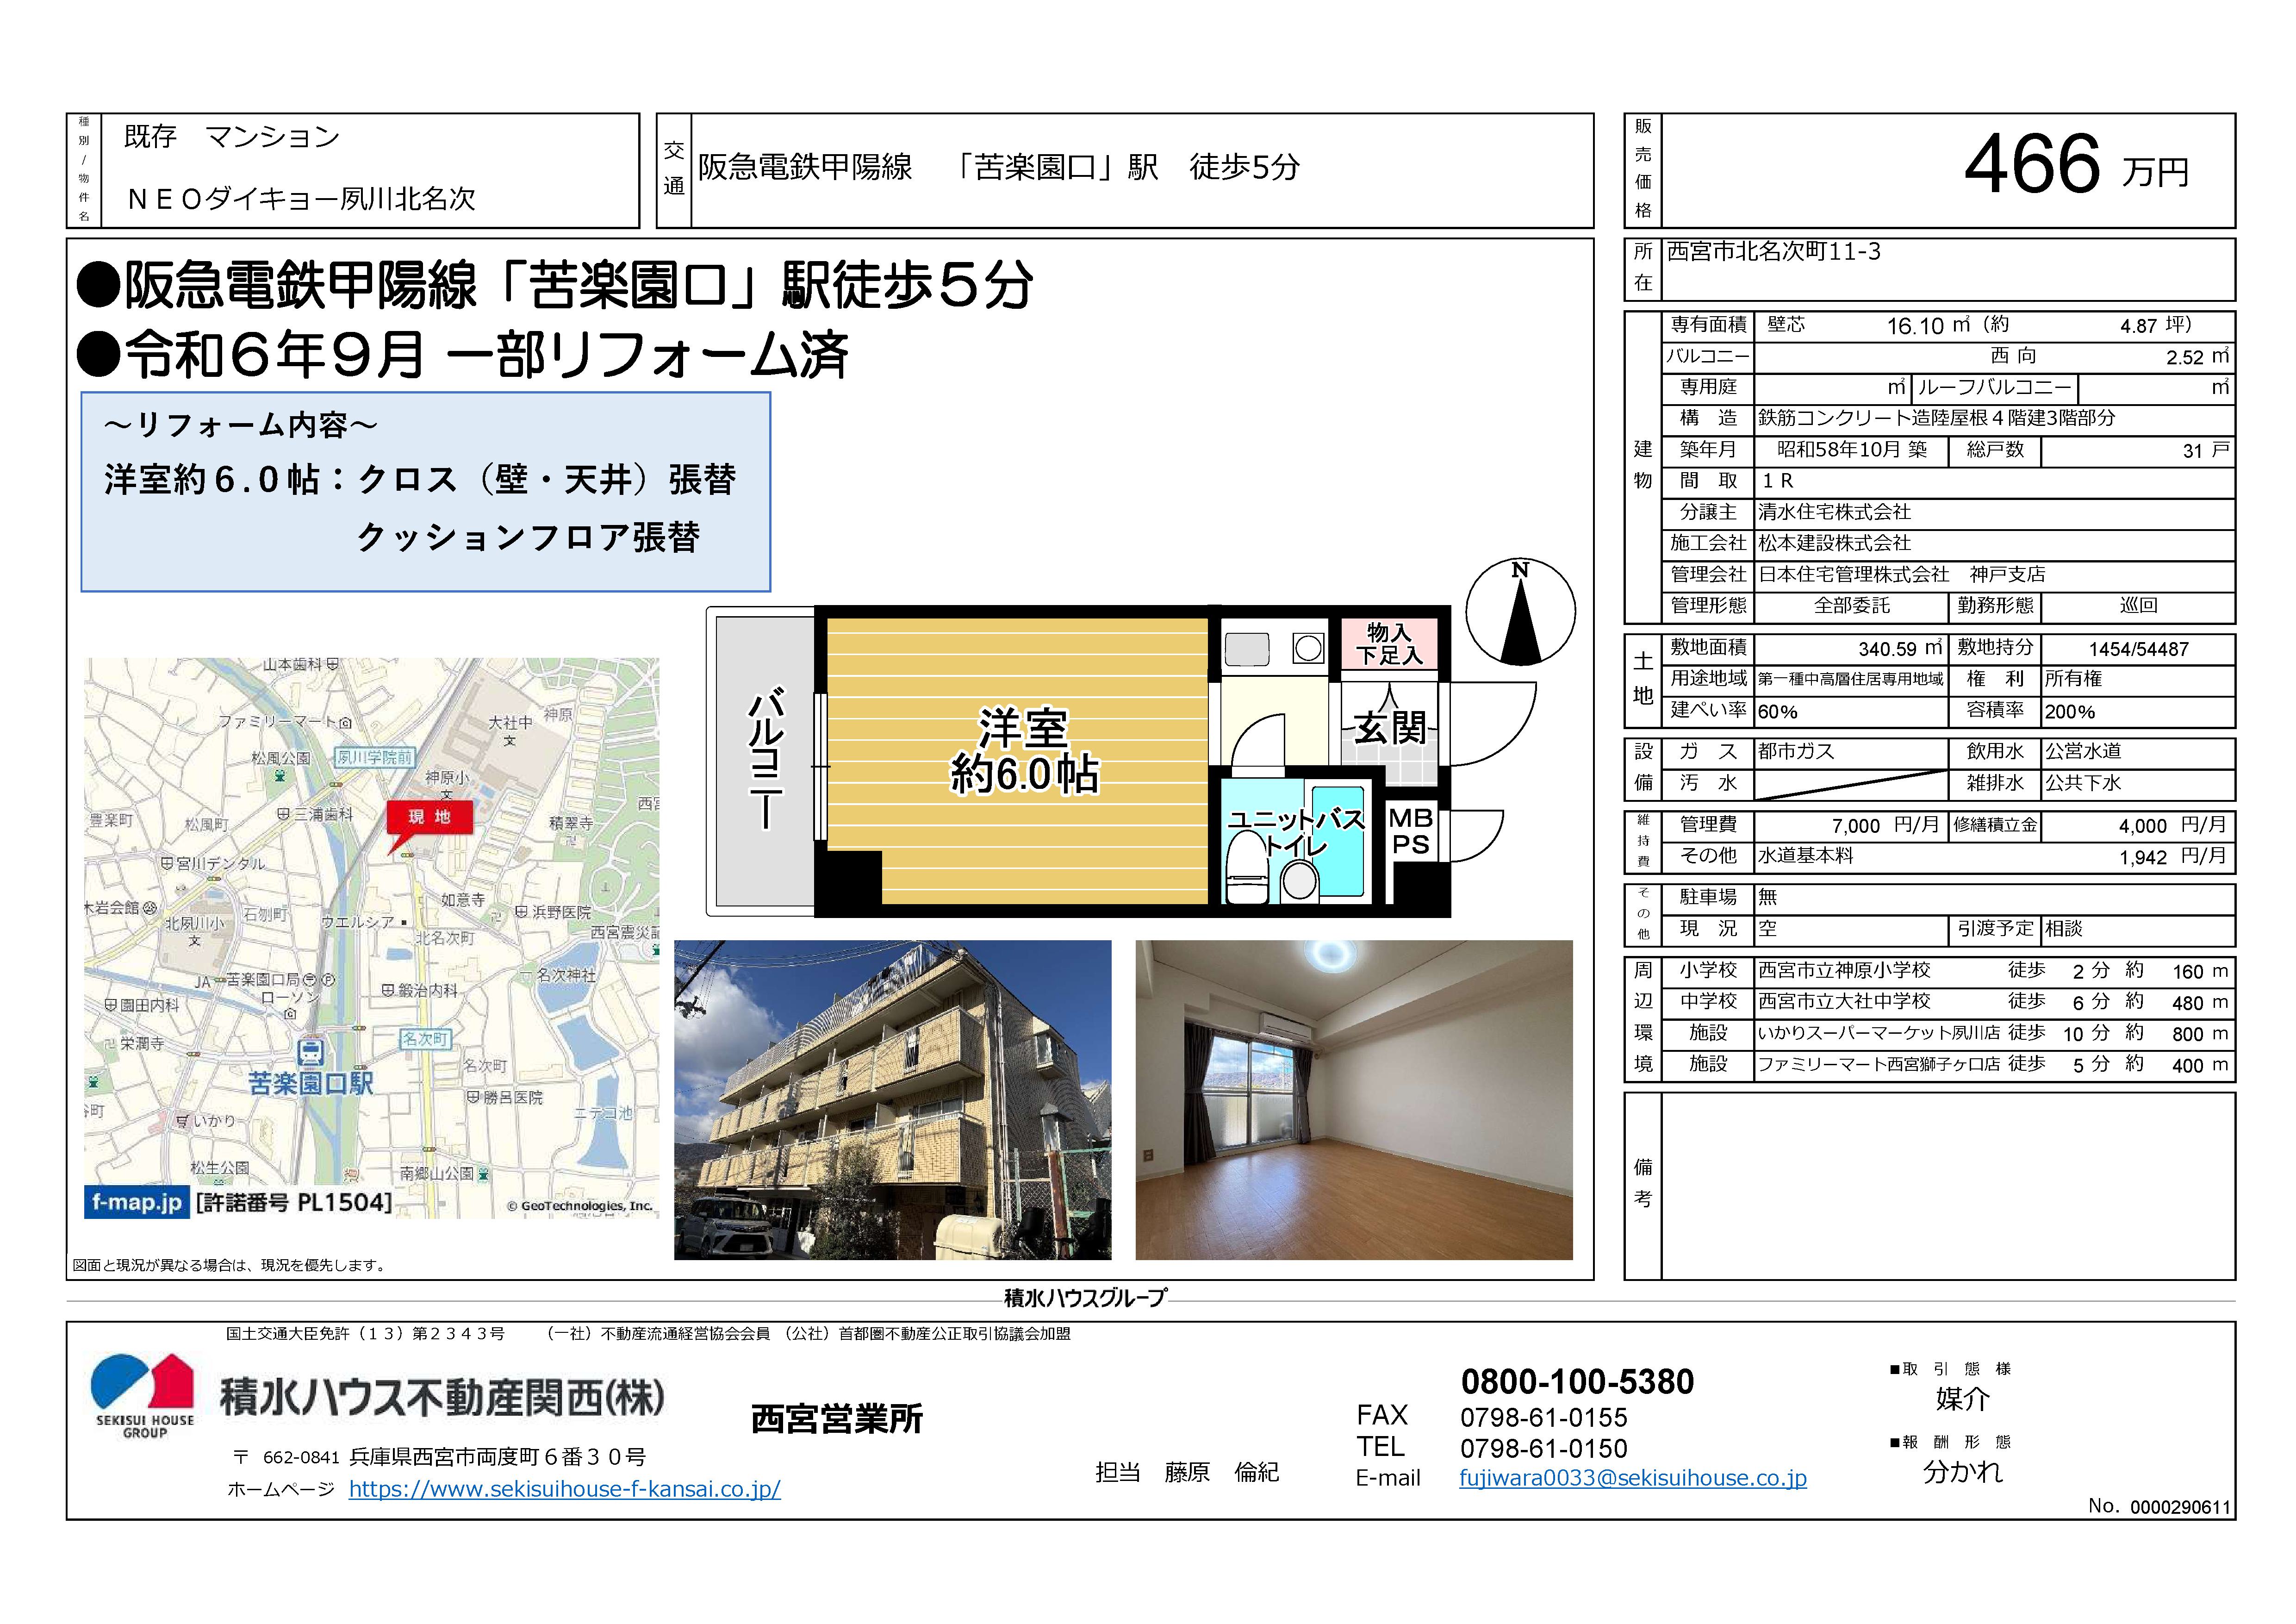
Task: Click the f-map.jp logo badge
Action: coord(136,1202)
